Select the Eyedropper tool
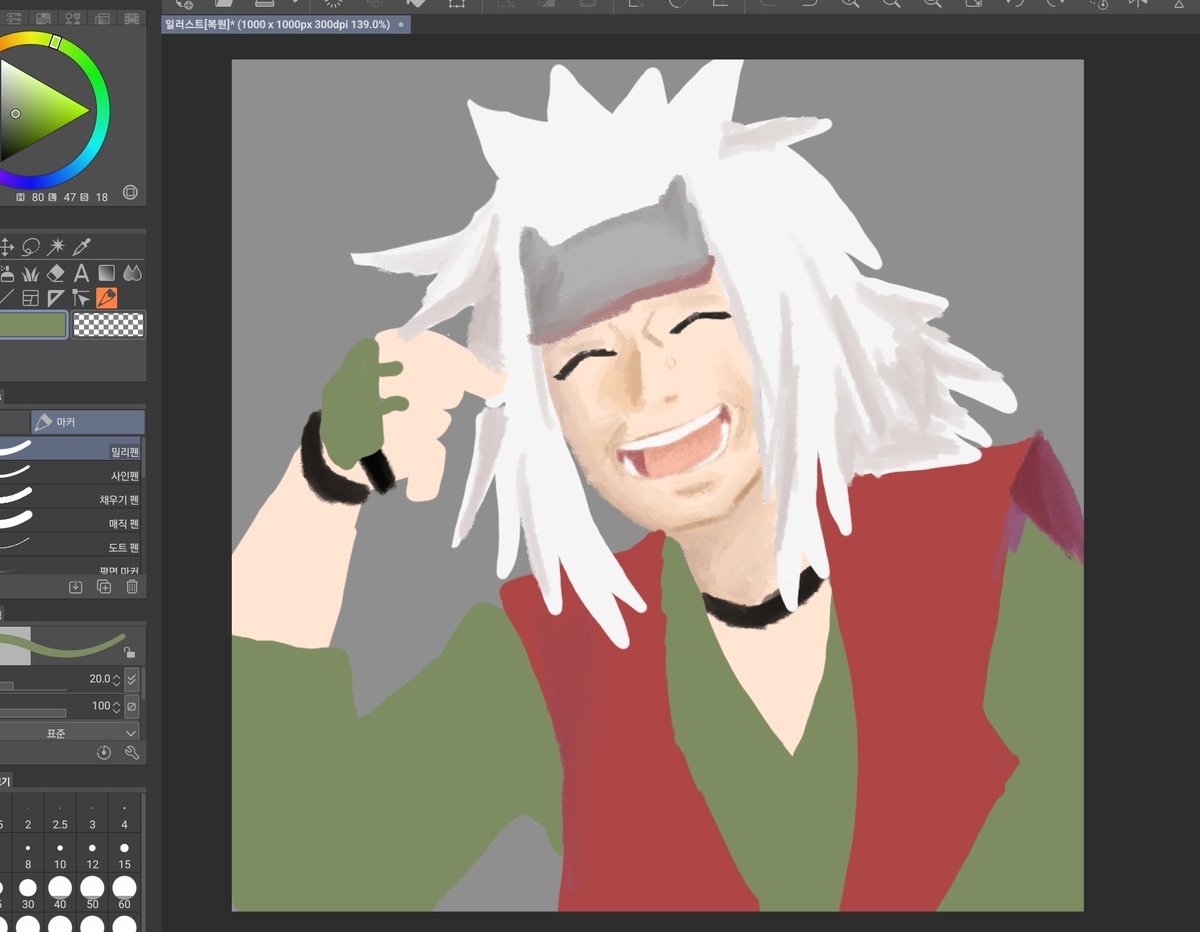Screen dimensions: 1200x932 click(82, 246)
